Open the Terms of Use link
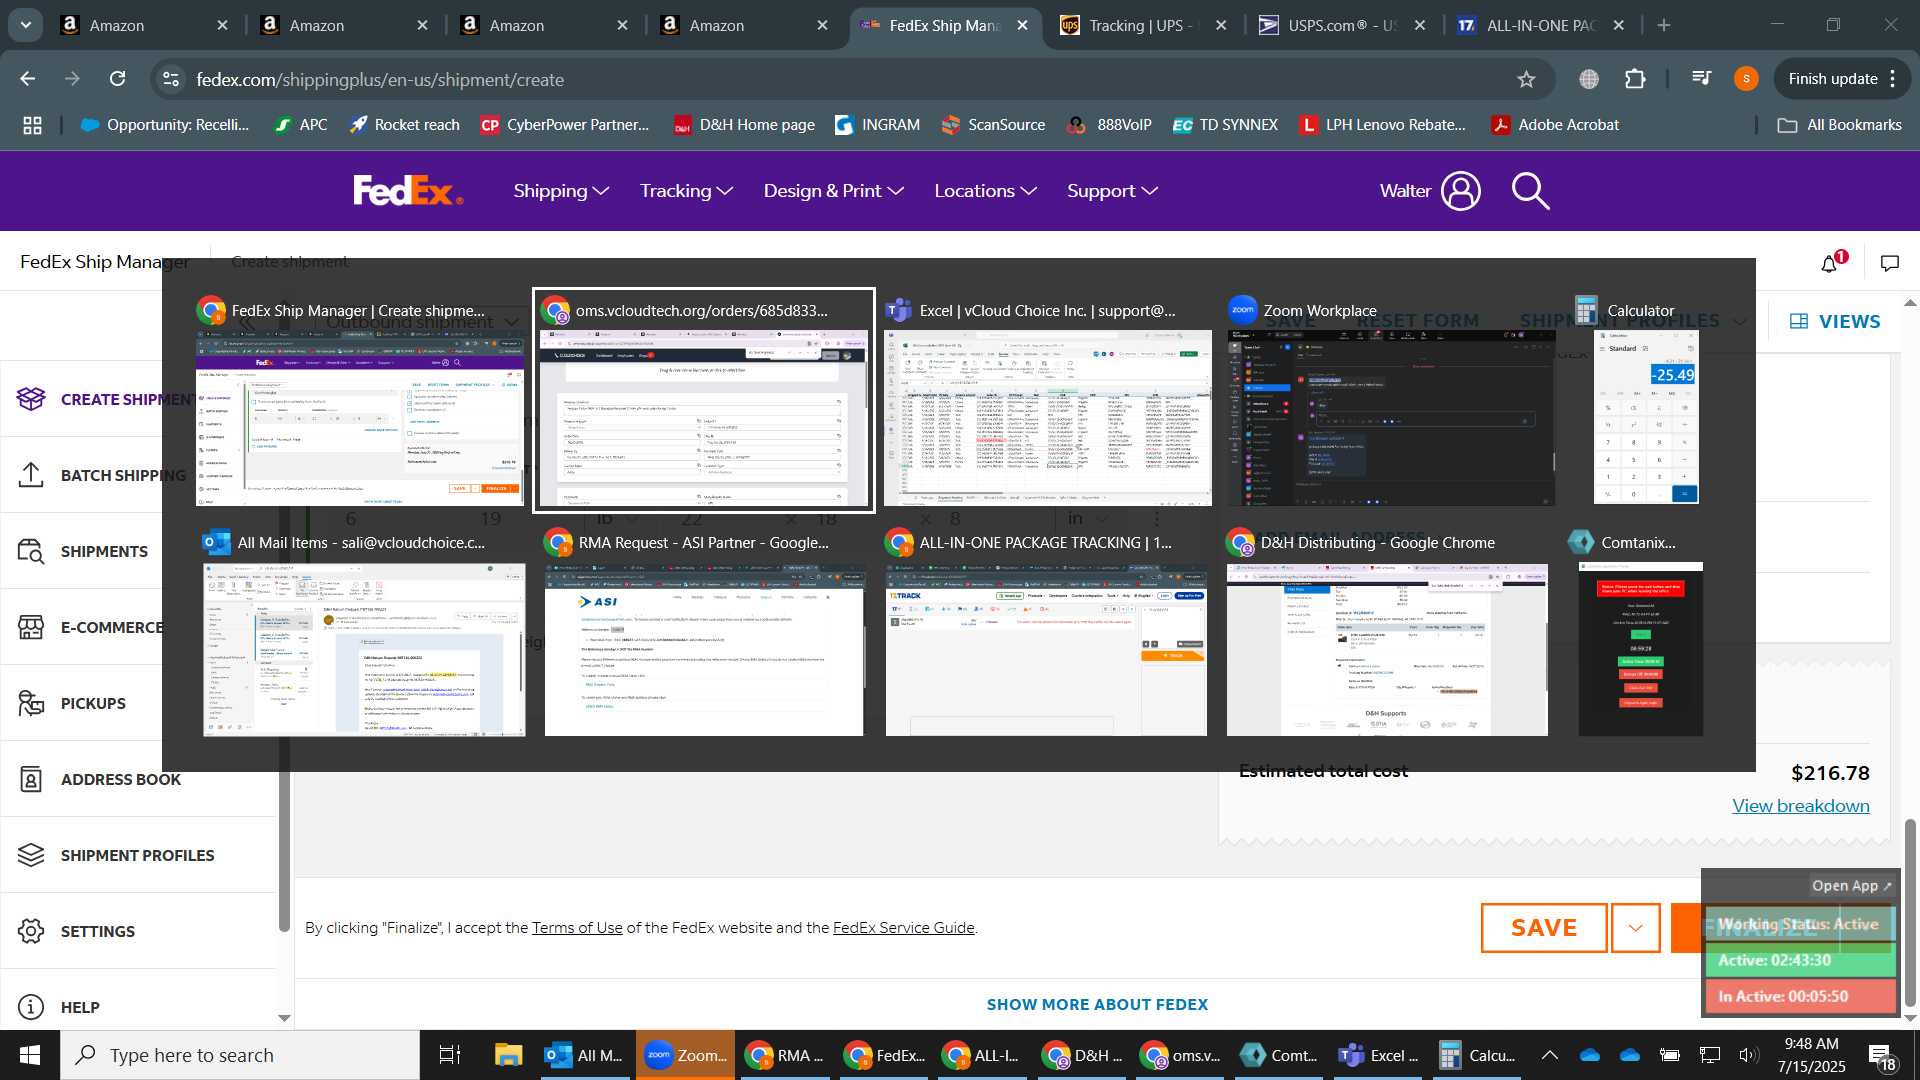The image size is (1920, 1080). [x=577, y=928]
